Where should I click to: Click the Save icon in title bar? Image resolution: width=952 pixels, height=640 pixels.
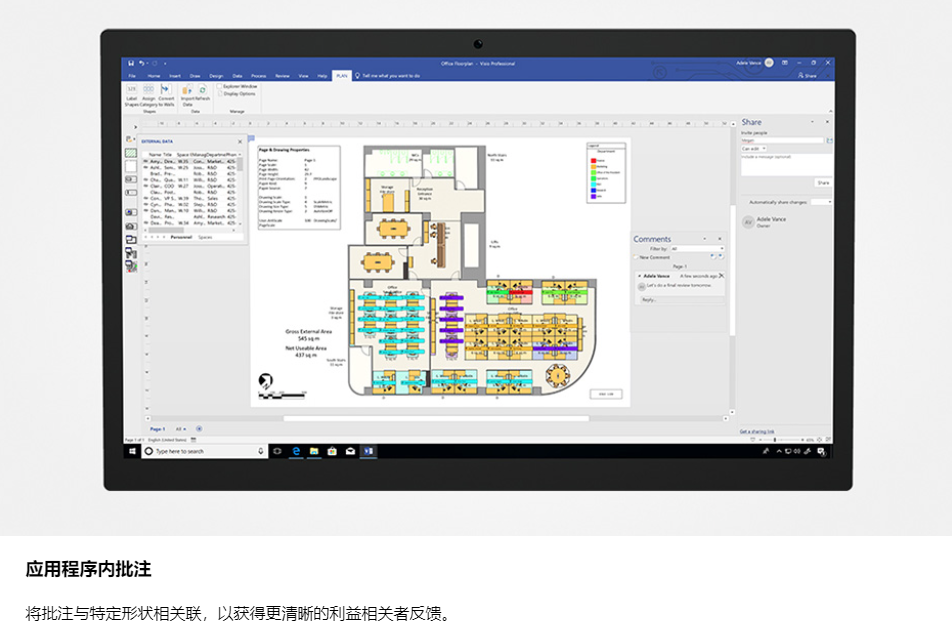point(131,63)
